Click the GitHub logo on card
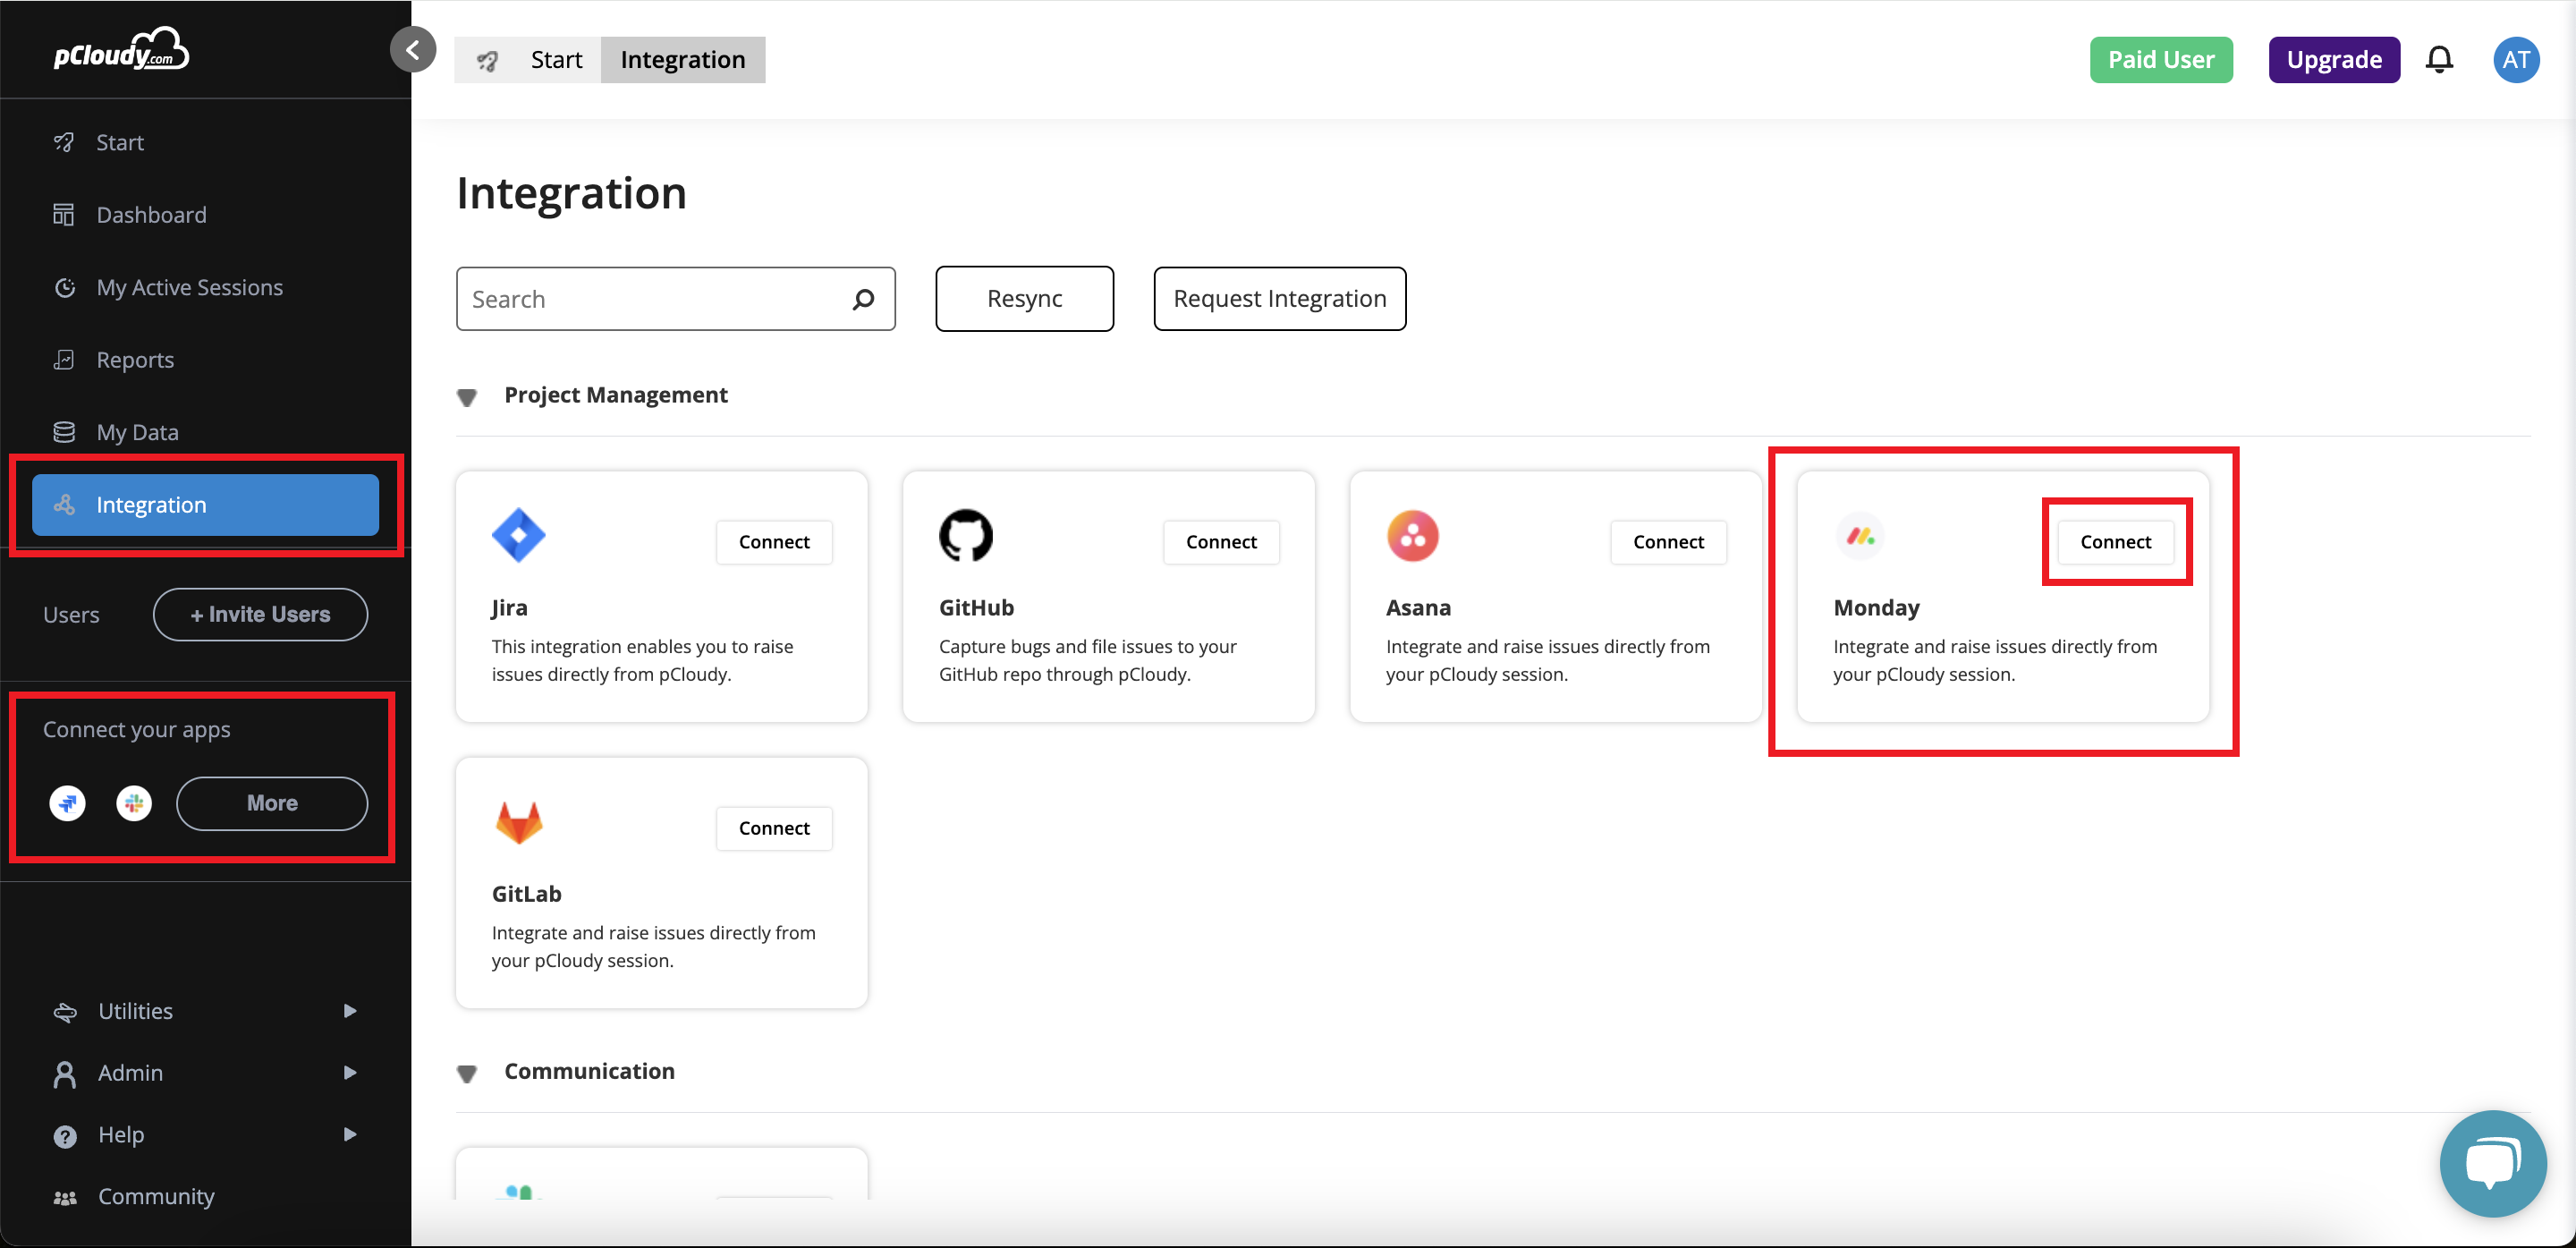 [965, 535]
